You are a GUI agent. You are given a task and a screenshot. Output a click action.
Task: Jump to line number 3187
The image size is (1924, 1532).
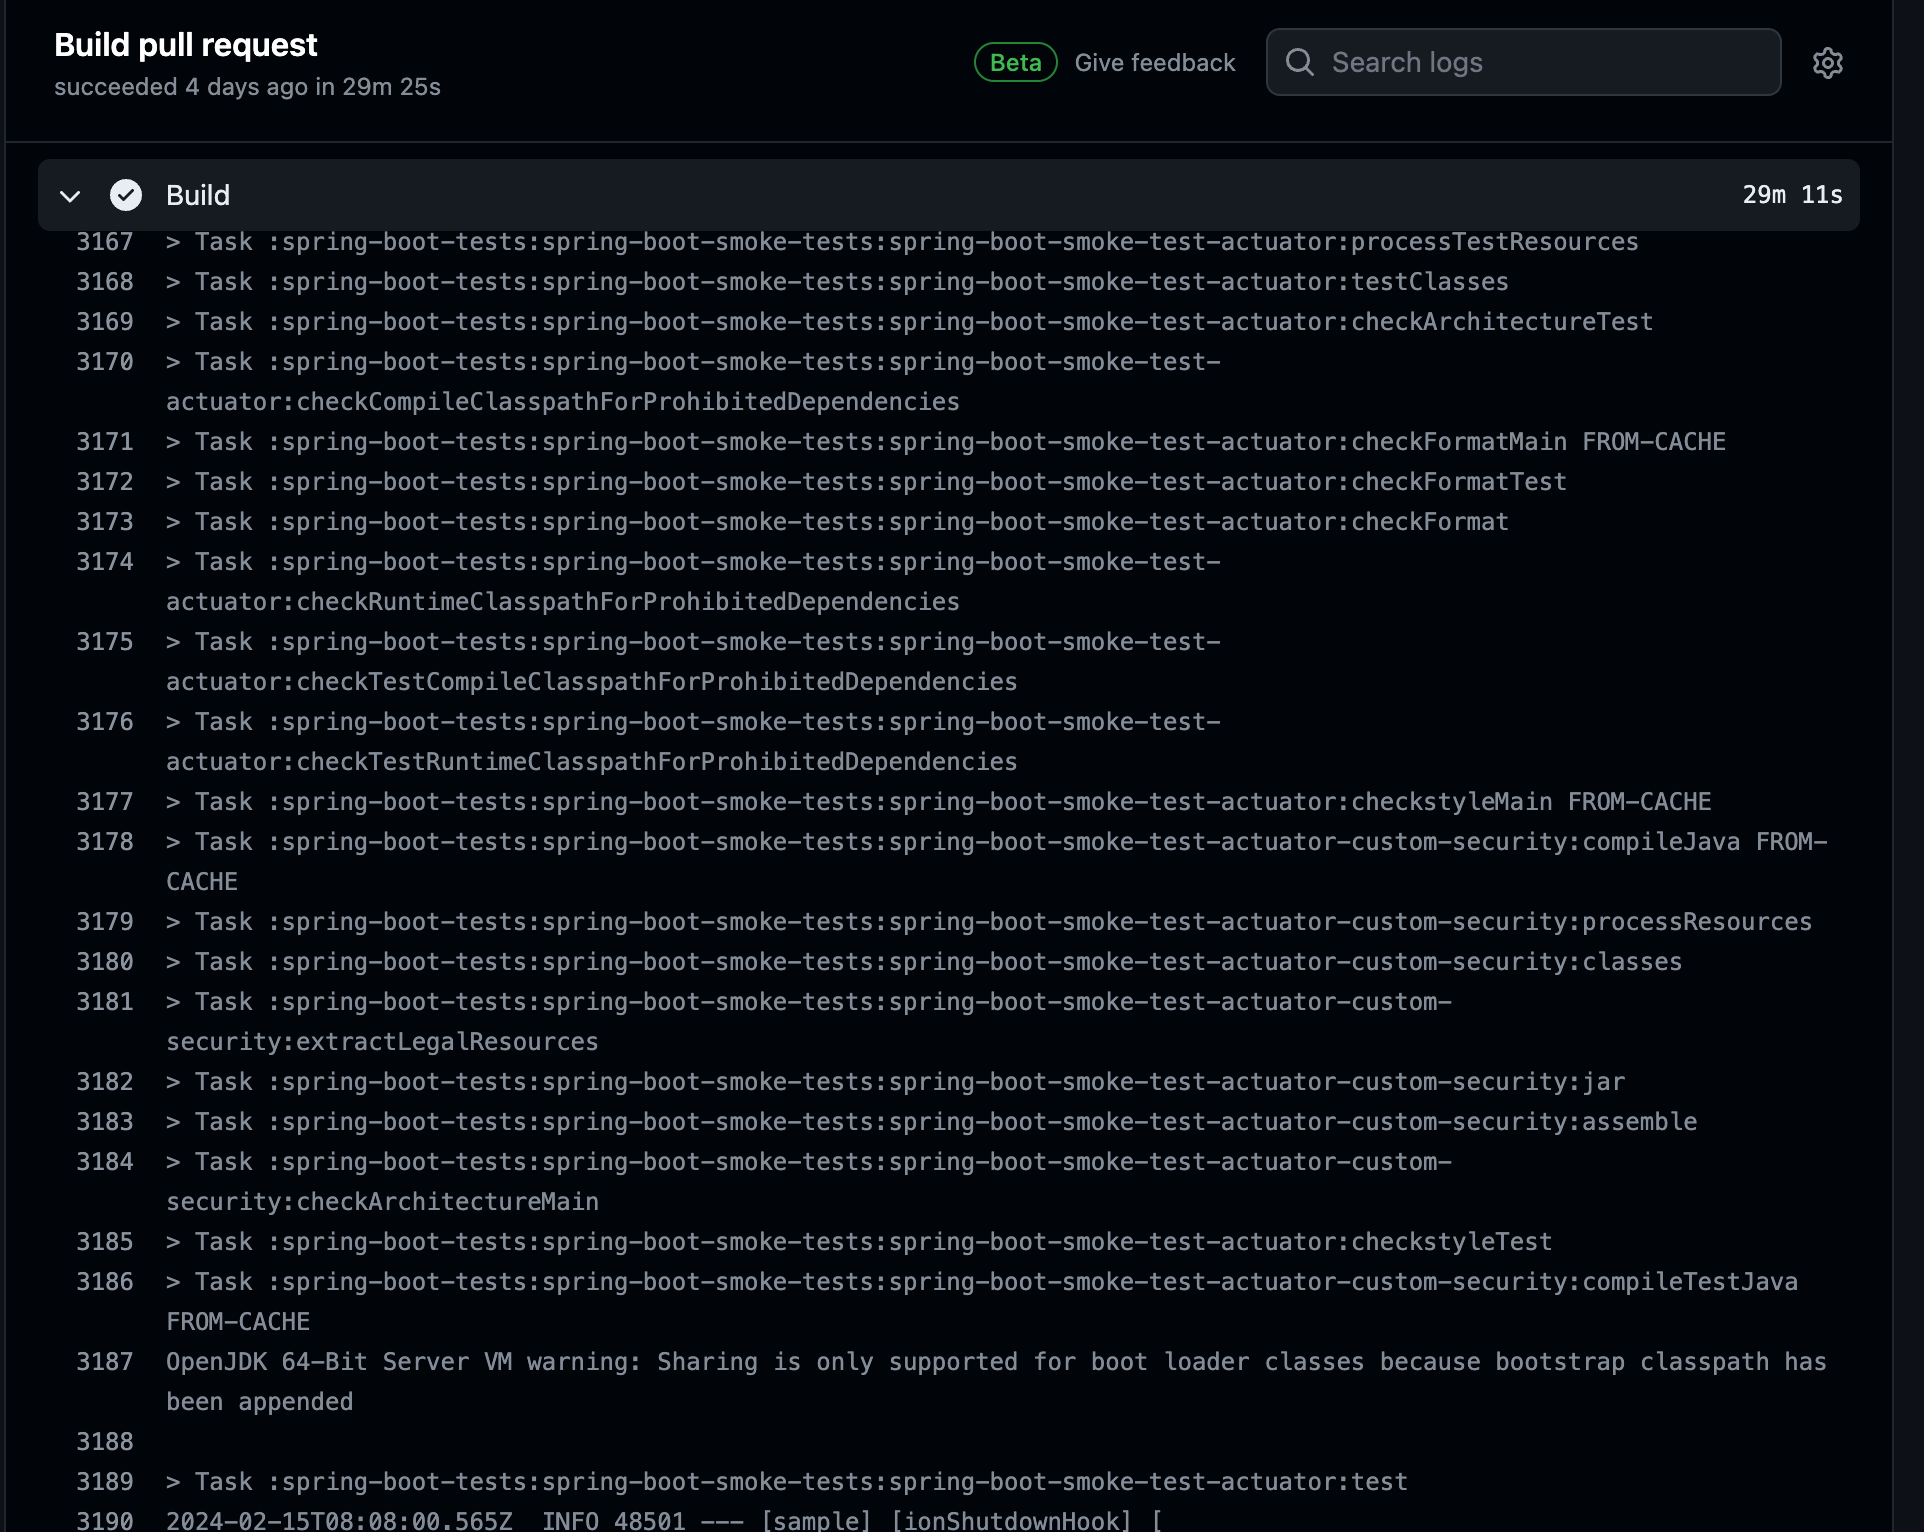(105, 1362)
